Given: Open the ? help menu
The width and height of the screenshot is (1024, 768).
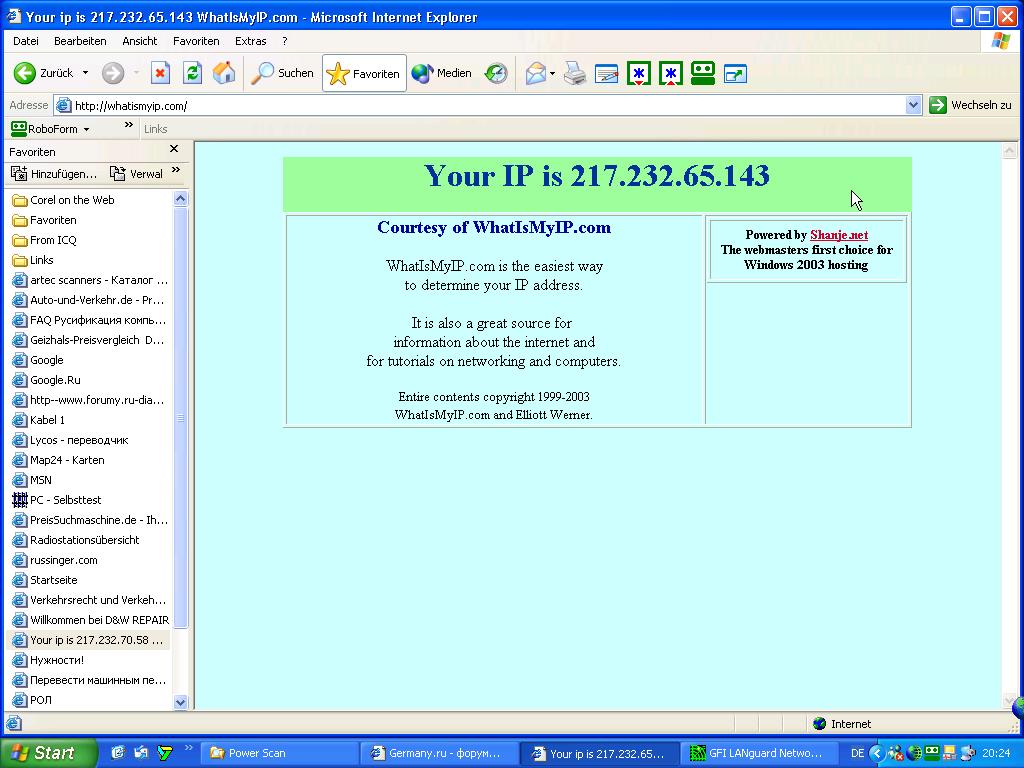Looking at the screenshot, I should click(285, 41).
